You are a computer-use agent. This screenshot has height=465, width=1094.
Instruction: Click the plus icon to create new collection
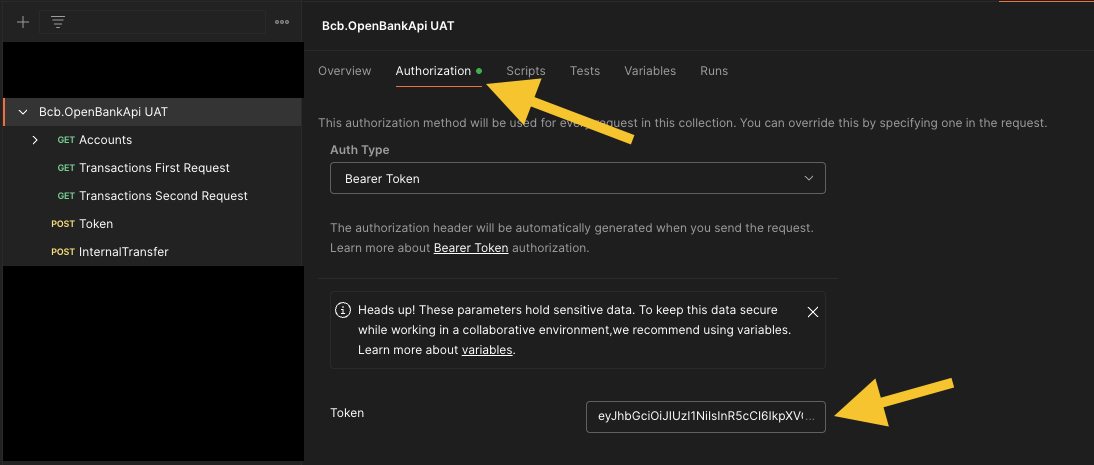click(x=23, y=22)
